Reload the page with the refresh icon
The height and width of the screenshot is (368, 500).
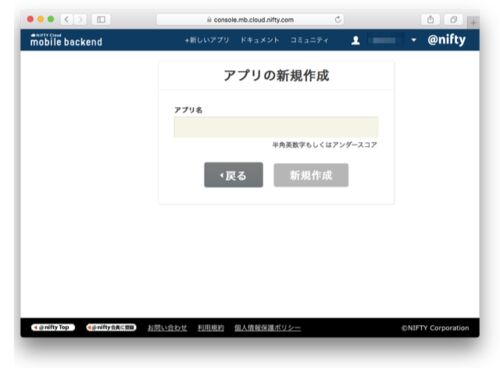(x=338, y=20)
